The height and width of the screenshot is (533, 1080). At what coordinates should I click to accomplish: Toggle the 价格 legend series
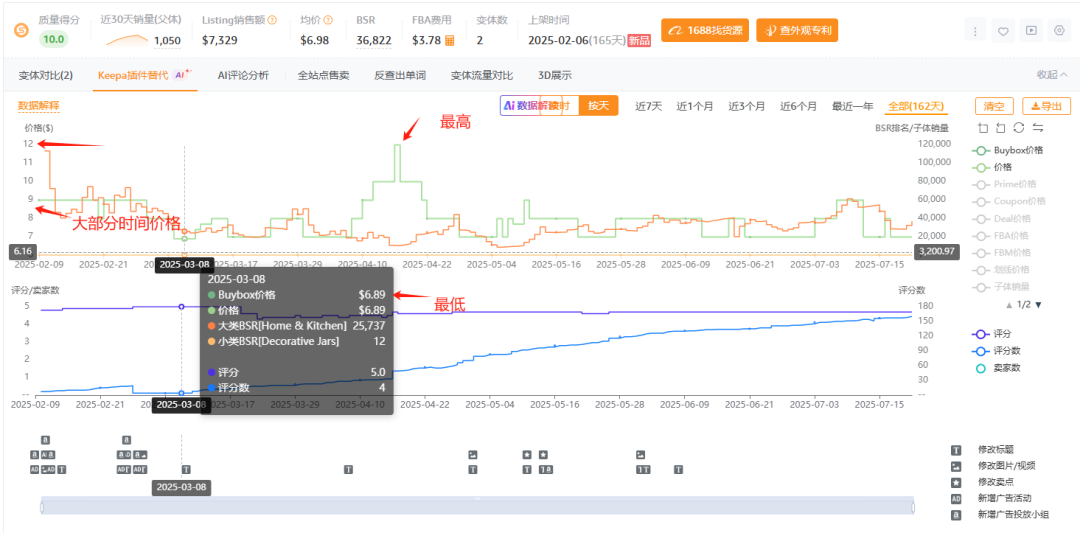click(992, 167)
